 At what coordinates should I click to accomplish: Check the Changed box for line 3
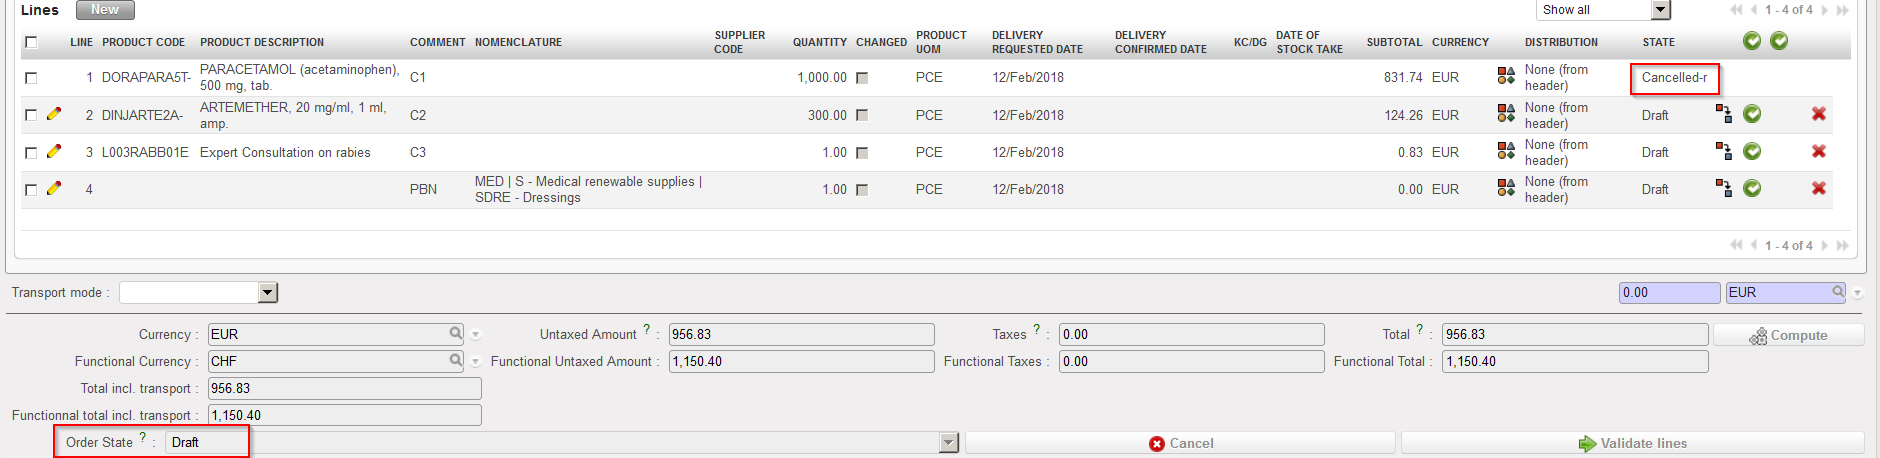click(x=862, y=152)
